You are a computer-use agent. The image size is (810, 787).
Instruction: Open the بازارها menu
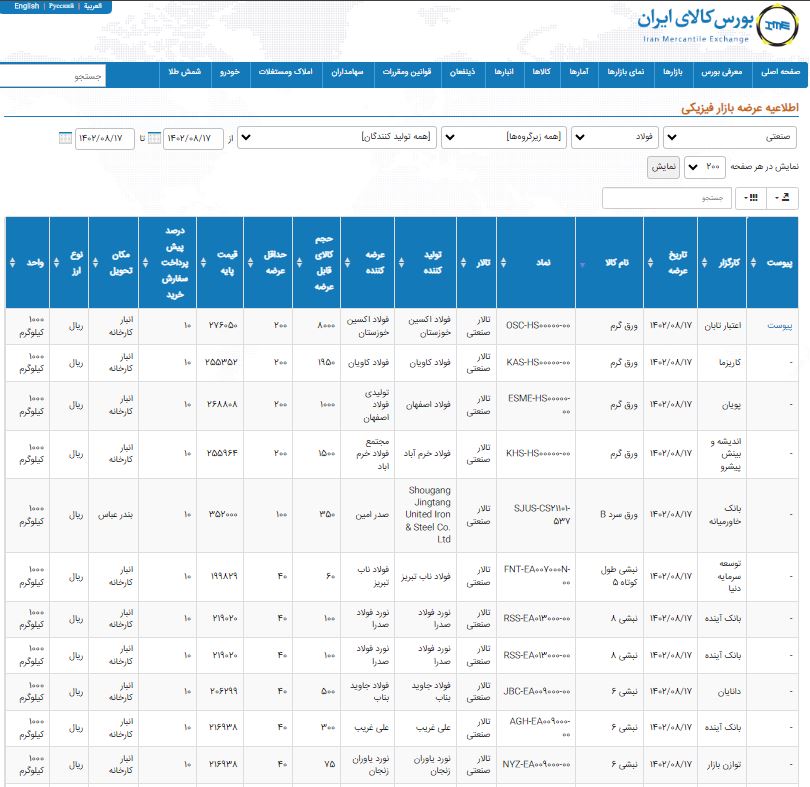(x=673, y=72)
